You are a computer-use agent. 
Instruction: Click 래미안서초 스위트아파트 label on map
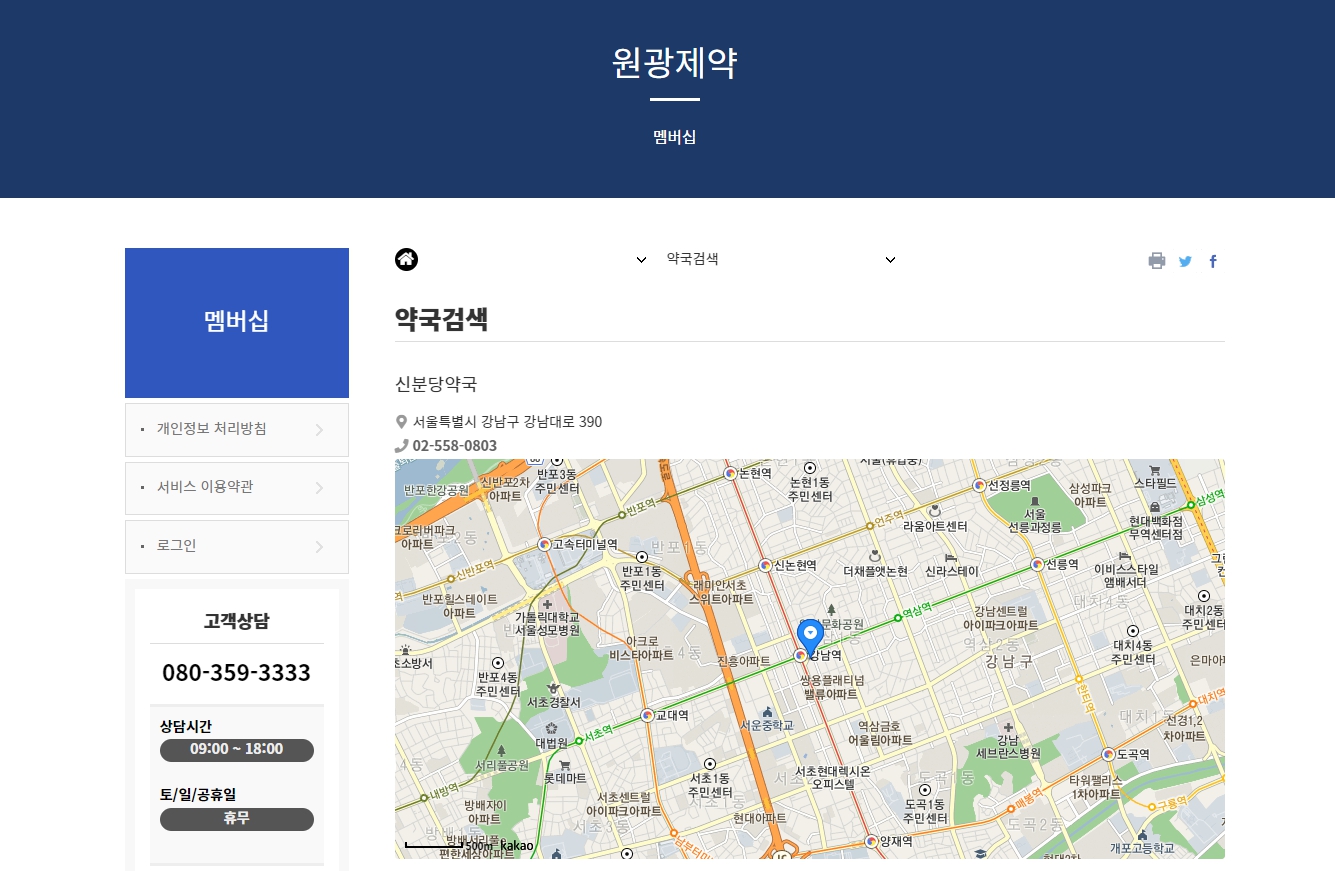720,591
